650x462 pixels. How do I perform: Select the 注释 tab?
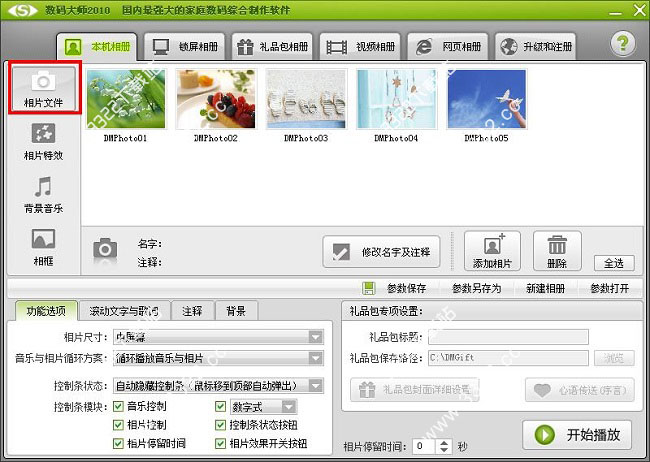193,311
